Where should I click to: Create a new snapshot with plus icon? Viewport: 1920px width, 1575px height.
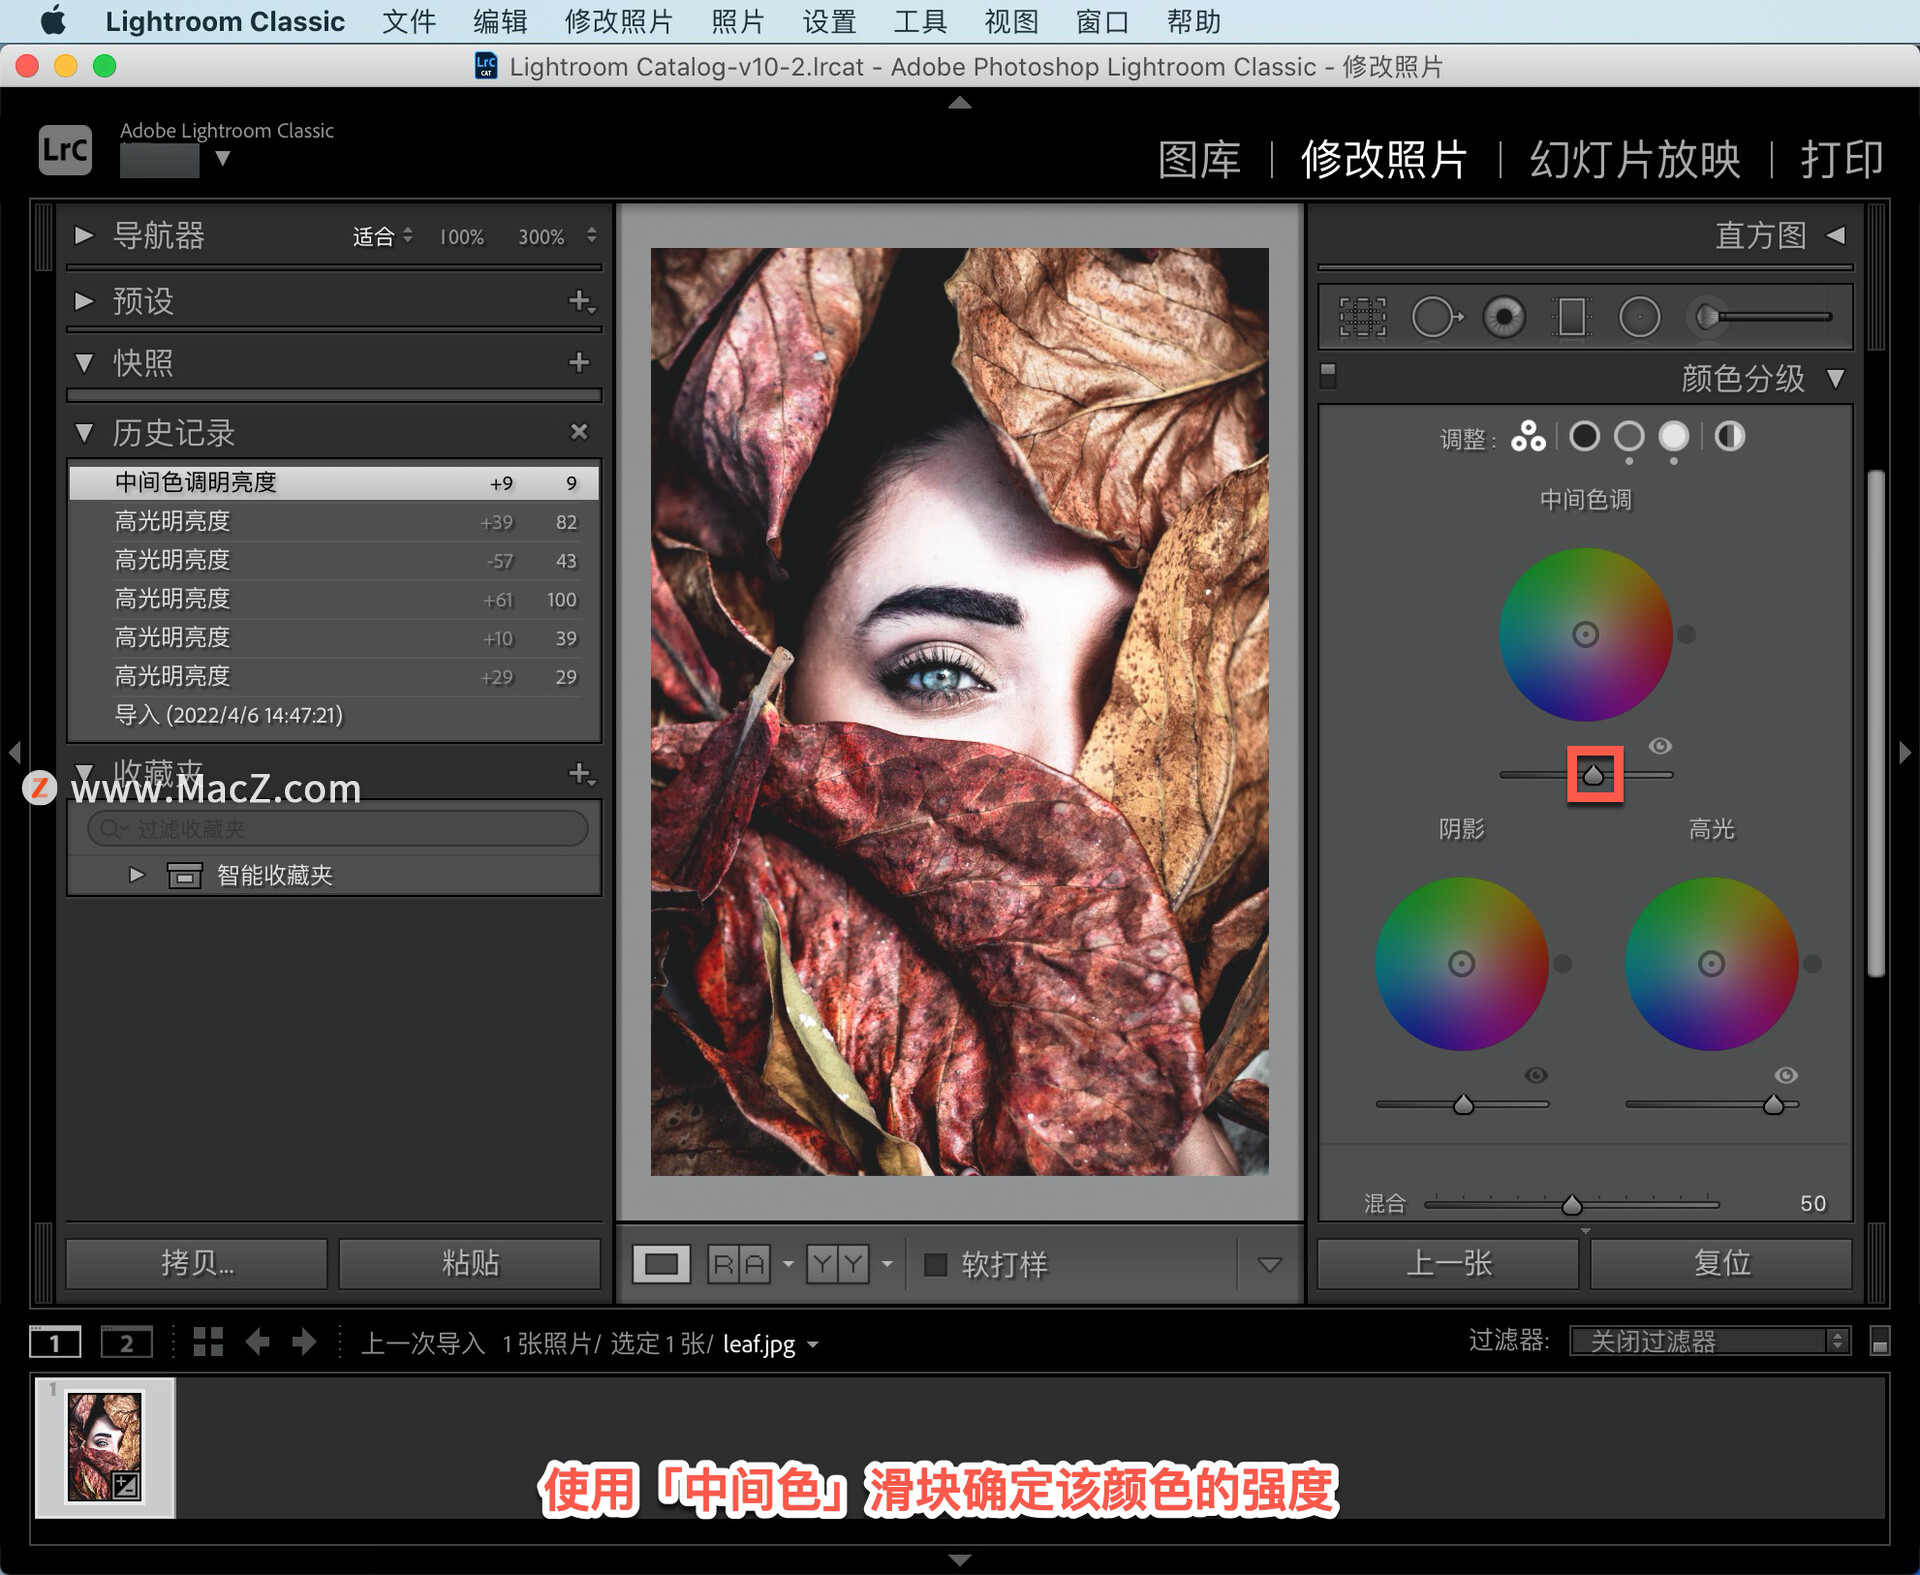point(579,363)
